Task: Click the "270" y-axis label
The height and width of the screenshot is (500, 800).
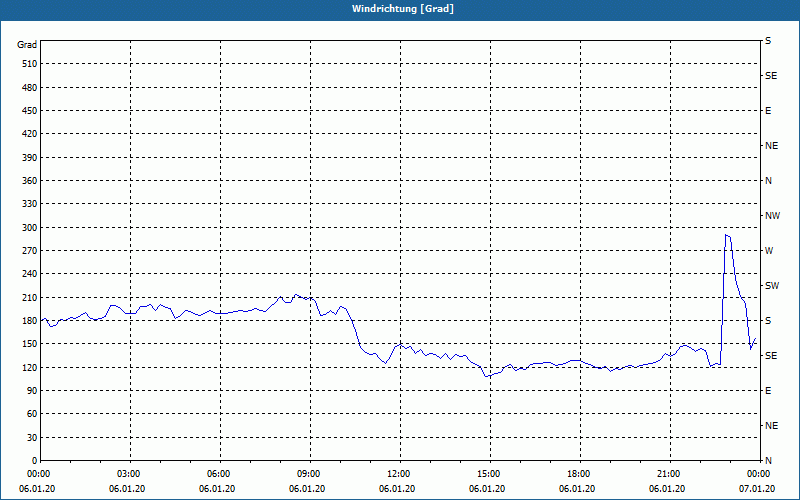Action: [x=30, y=251]
